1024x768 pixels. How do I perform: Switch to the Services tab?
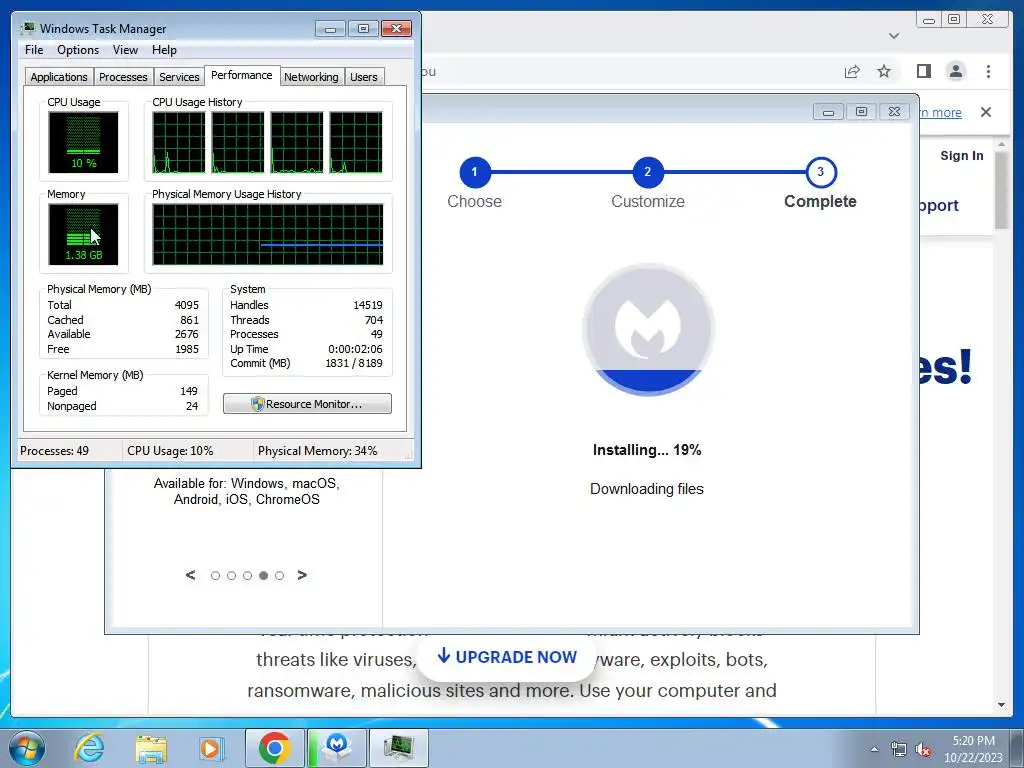[x=179, y=77]
